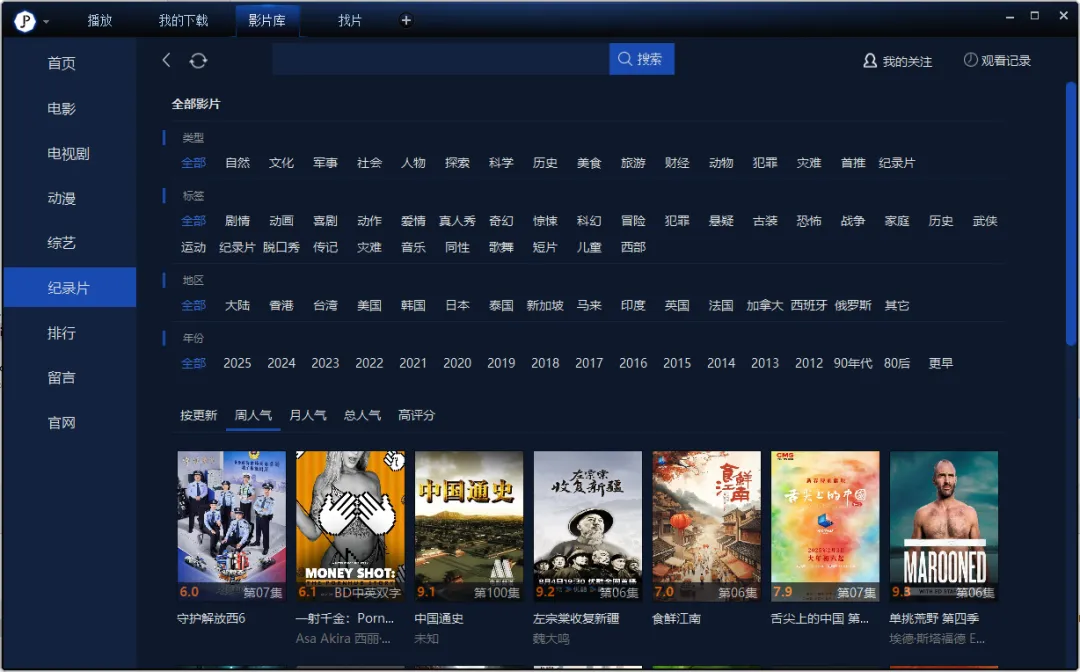Filter region by 其它
Image resolution: width=1080 pixels, height=672 pixels.
tap(897, 306)
